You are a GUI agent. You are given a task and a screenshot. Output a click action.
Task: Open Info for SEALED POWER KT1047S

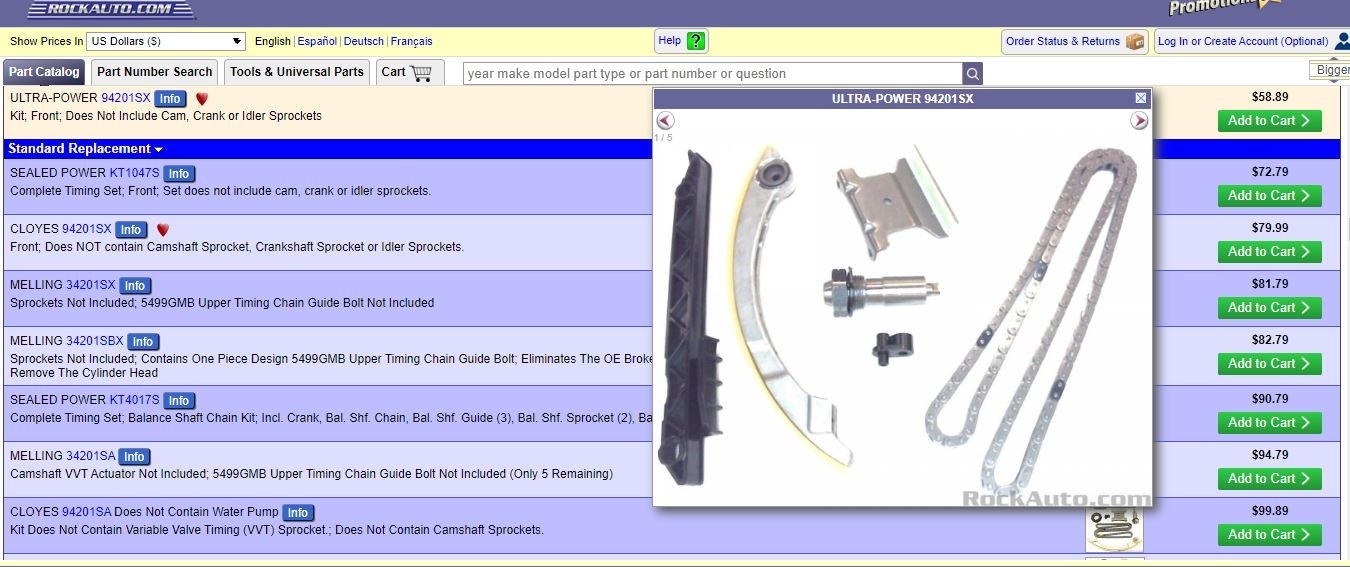[x=179, y=173]
